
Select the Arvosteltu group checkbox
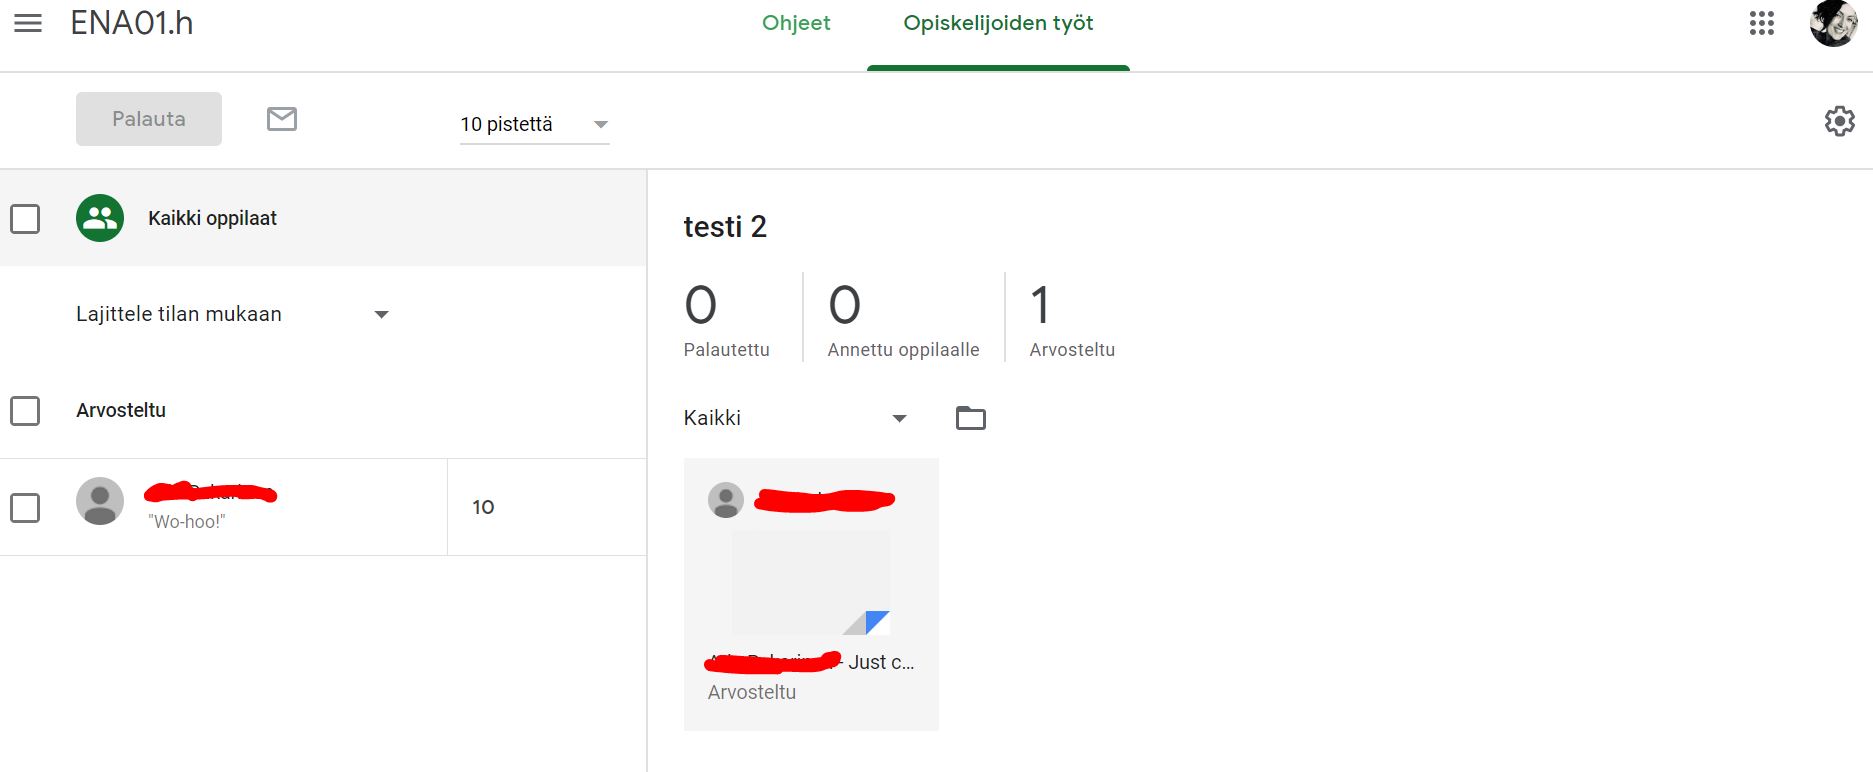point(25,411)
